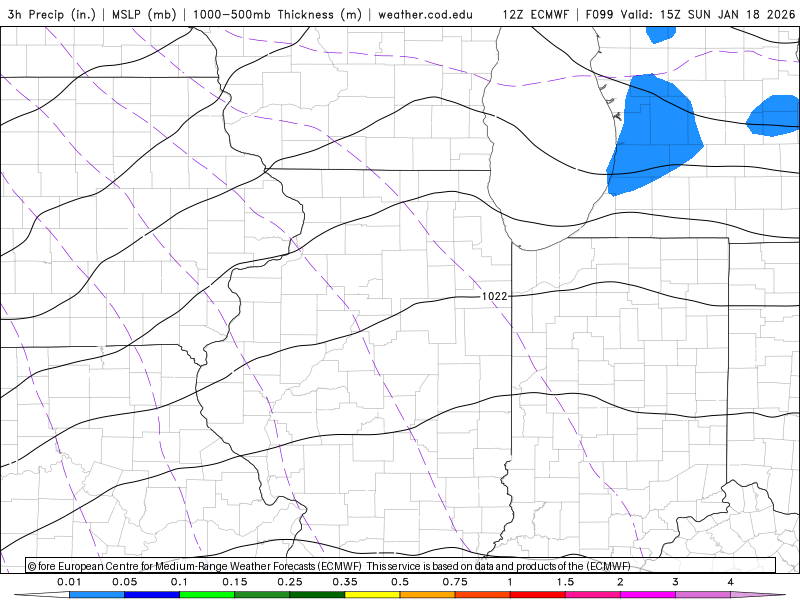The height and width of the screenshot is (600, 800).
Task: Click the 0.5 legend value
Action: click(400, 582)
